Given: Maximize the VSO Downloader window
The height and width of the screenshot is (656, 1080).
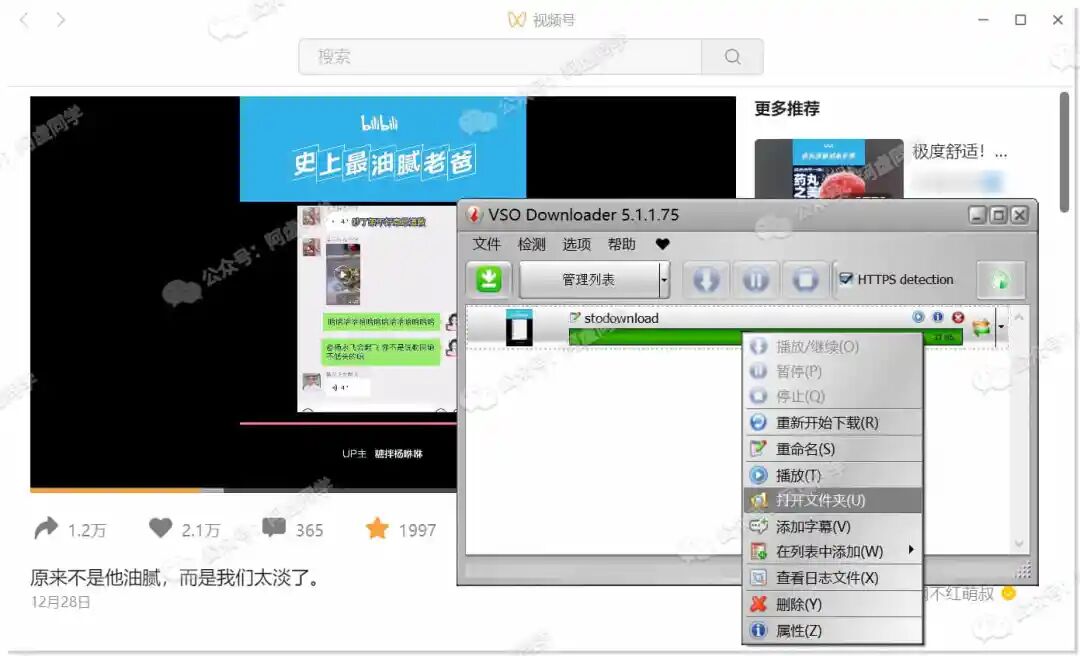Looking at the screenshot, I should pos(998,215).
